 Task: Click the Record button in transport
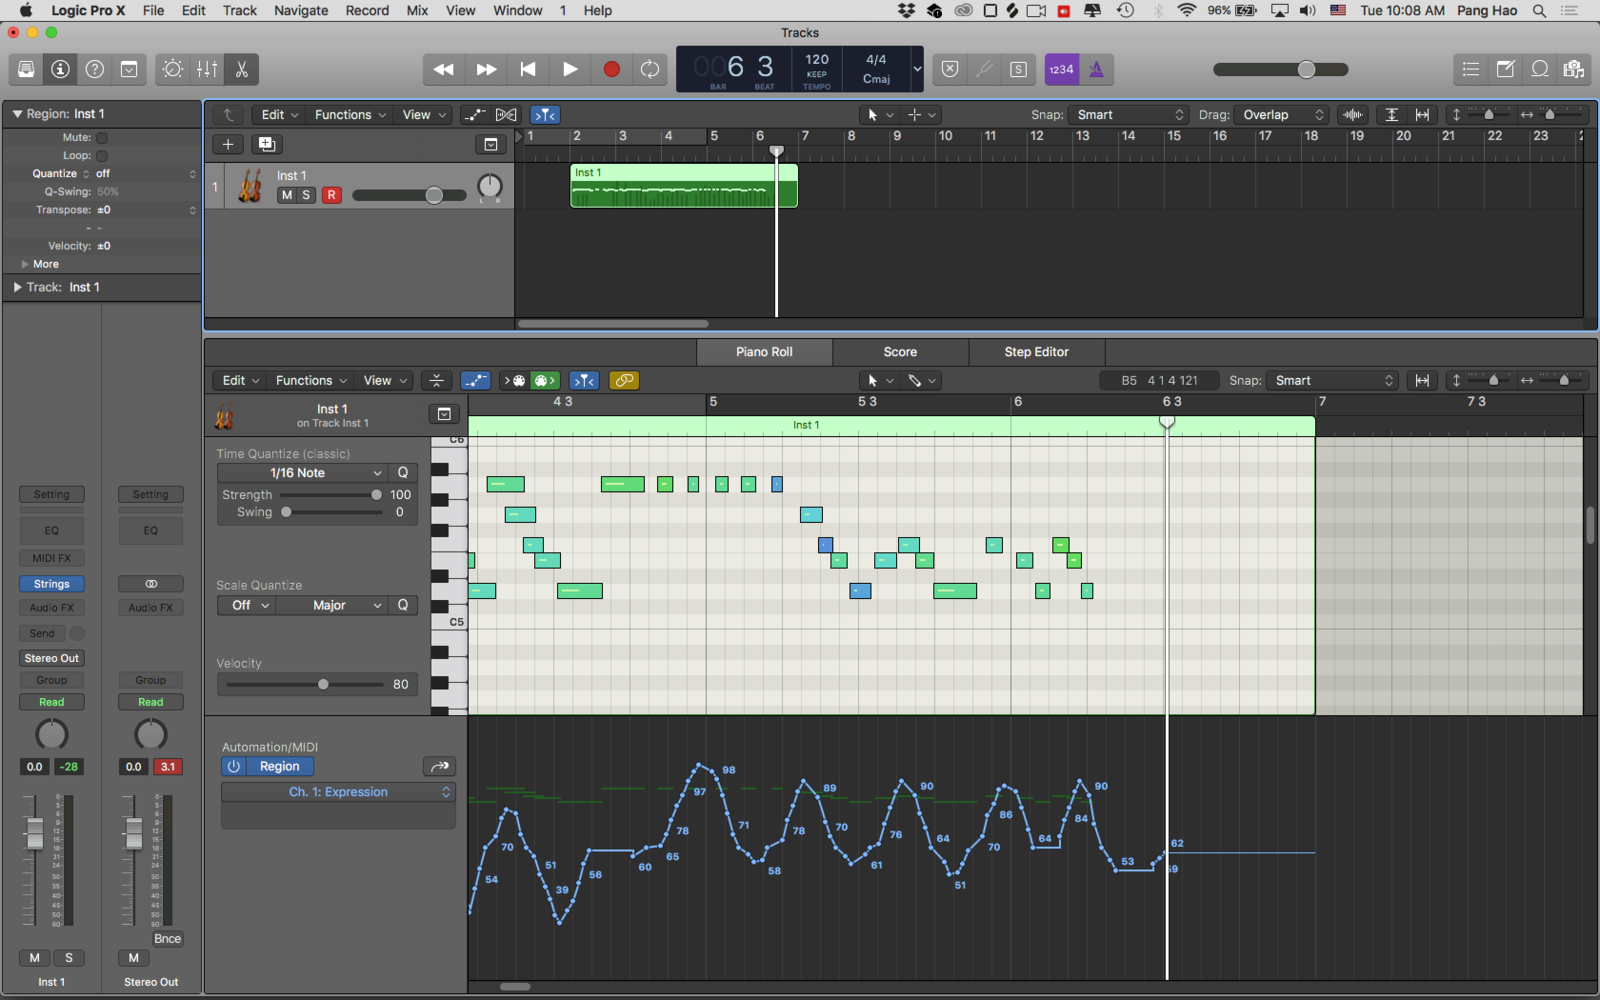click(611, 69)
